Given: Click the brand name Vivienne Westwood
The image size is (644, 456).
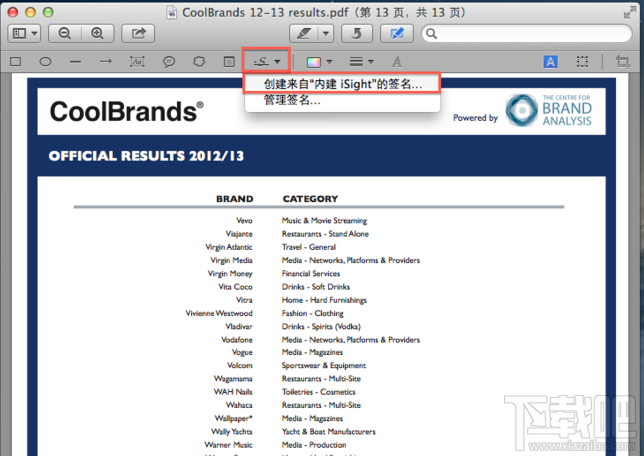Looking at the screenshot, I should point(219,313).
